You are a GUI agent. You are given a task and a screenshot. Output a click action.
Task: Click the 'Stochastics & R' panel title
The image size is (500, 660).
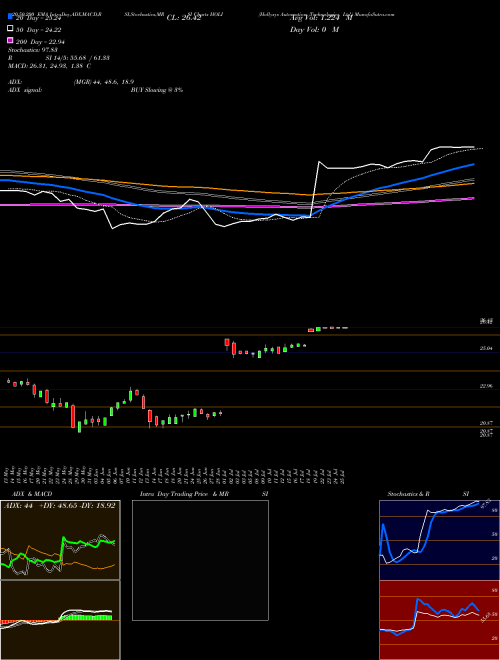pyautogui.click(x=409, y=494)
